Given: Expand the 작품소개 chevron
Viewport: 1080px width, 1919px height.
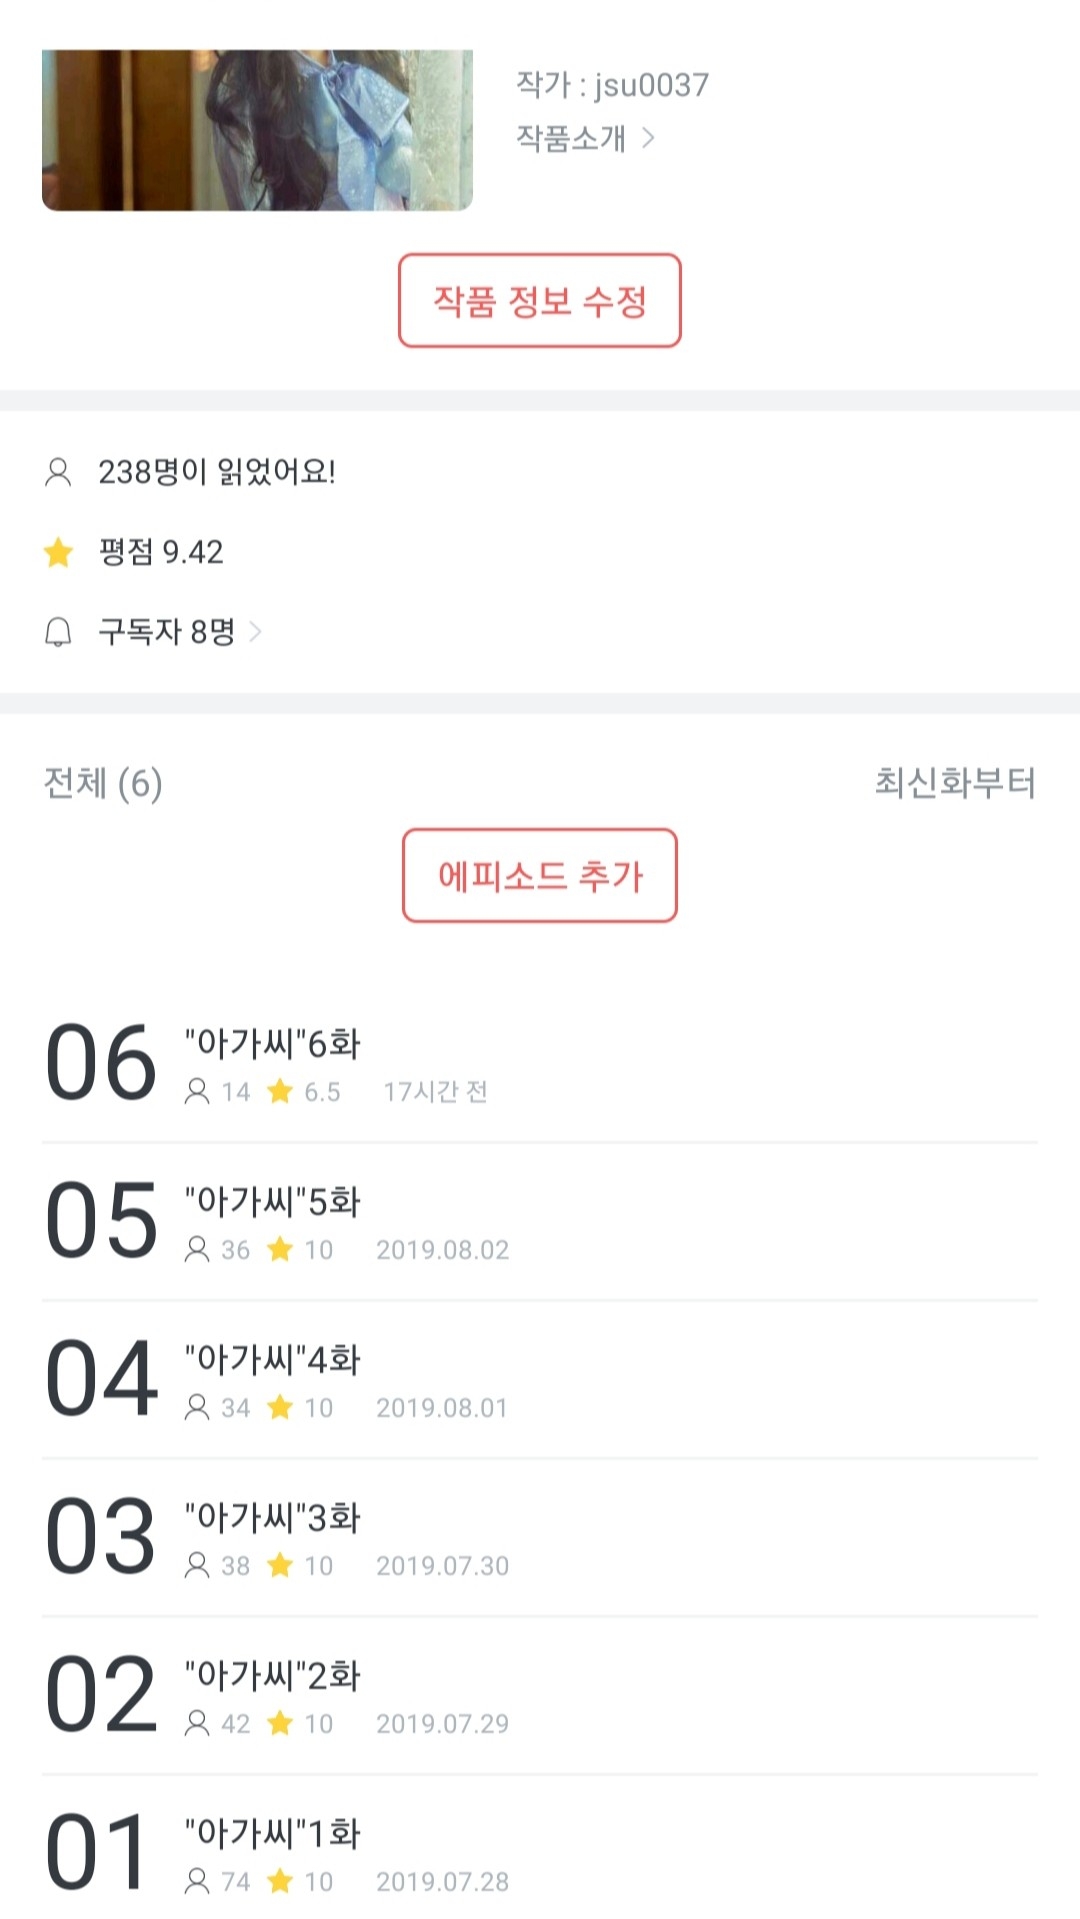Looking at the screenshot, I should (648, 138).
